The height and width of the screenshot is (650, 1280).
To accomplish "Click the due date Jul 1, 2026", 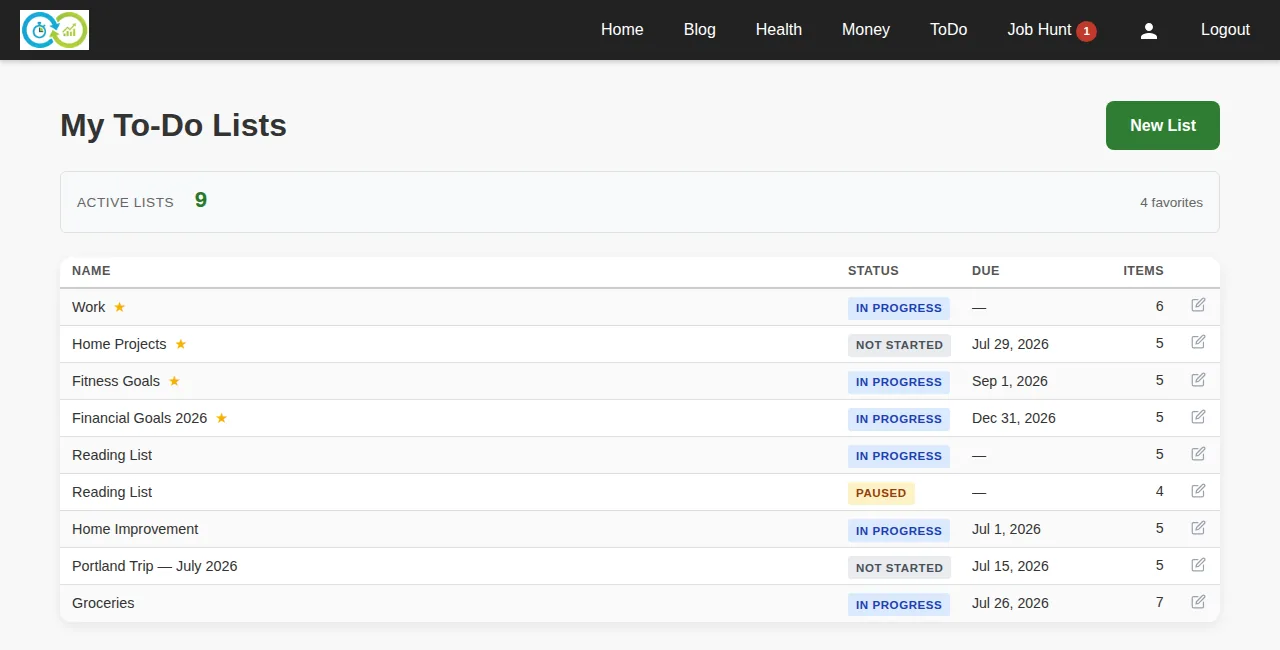I will point(1006,529).
